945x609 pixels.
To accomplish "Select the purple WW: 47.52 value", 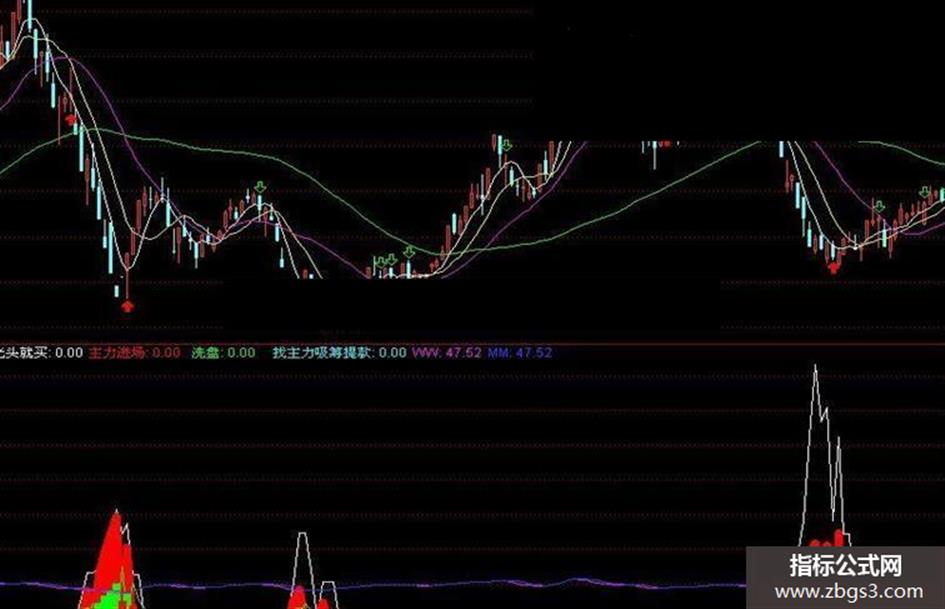I will 447,352.
